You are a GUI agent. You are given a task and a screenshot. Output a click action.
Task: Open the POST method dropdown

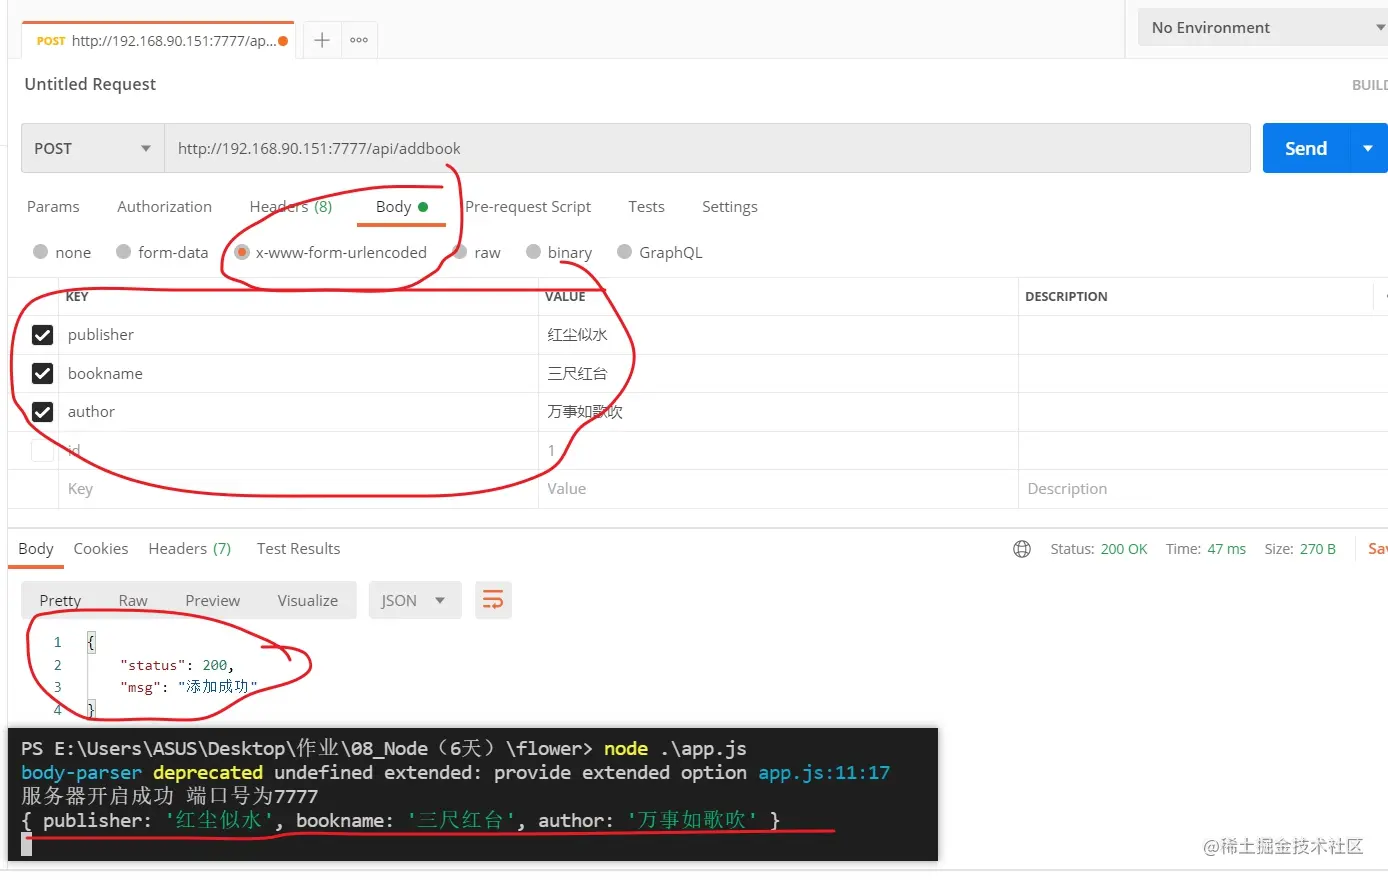click(x=92, y=148)
